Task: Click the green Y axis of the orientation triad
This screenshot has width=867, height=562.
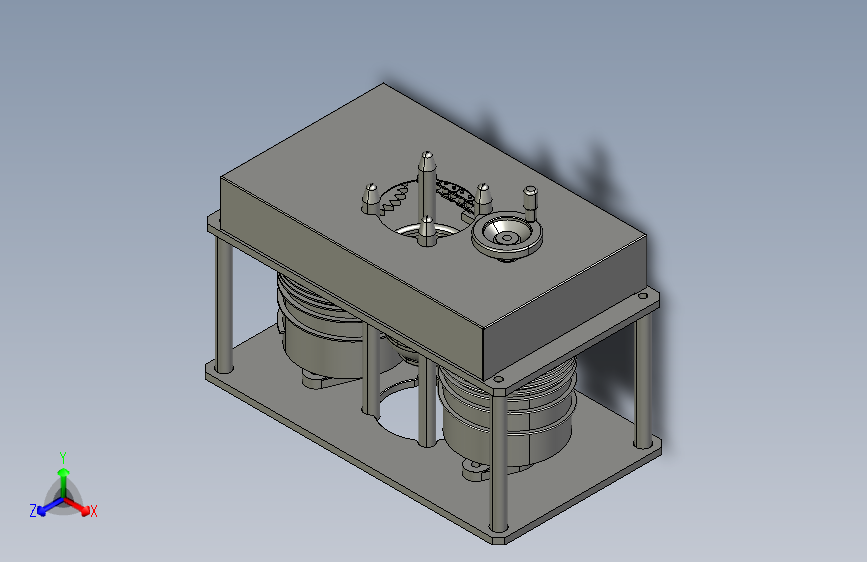Action: [x=63, y=479]
